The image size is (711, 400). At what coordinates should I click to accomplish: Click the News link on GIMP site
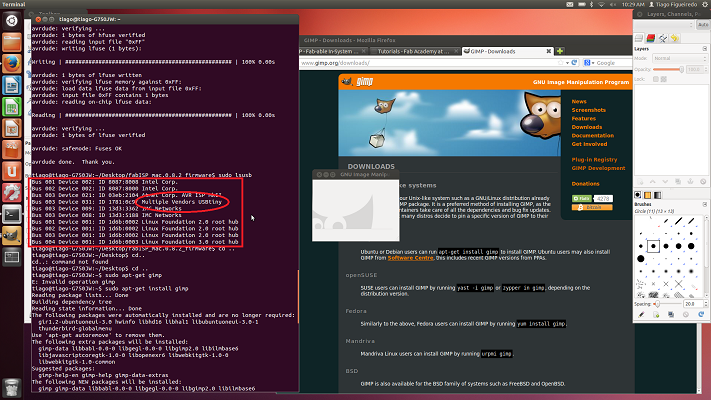click(x=579, y=102)
